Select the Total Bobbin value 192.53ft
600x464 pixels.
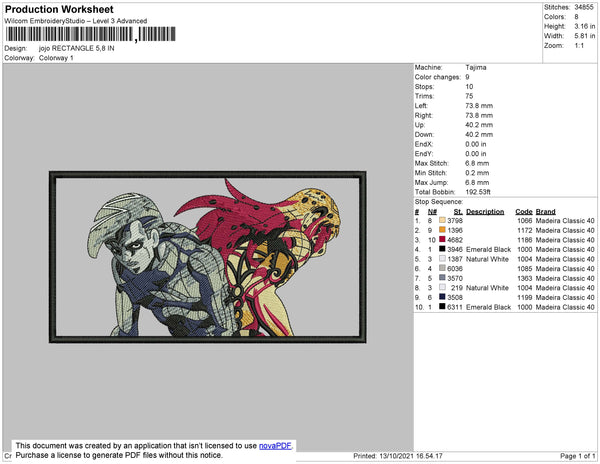click(x=478, y=192)
